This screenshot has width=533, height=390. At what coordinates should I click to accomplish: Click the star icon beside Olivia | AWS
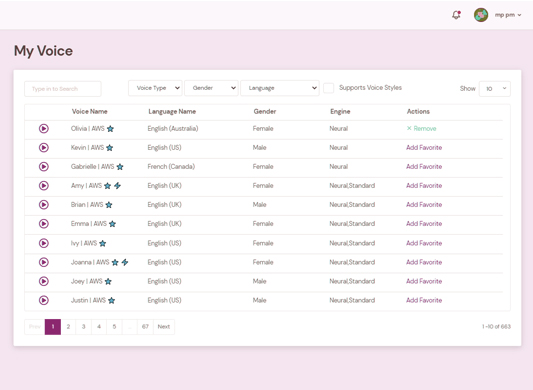110,129
